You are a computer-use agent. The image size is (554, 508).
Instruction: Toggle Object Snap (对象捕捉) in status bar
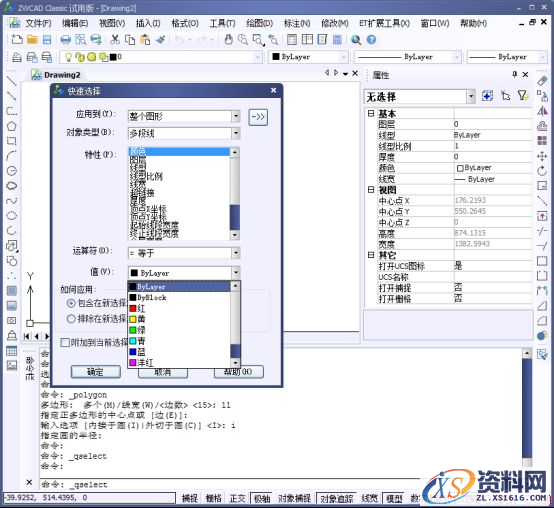(294, 498)
